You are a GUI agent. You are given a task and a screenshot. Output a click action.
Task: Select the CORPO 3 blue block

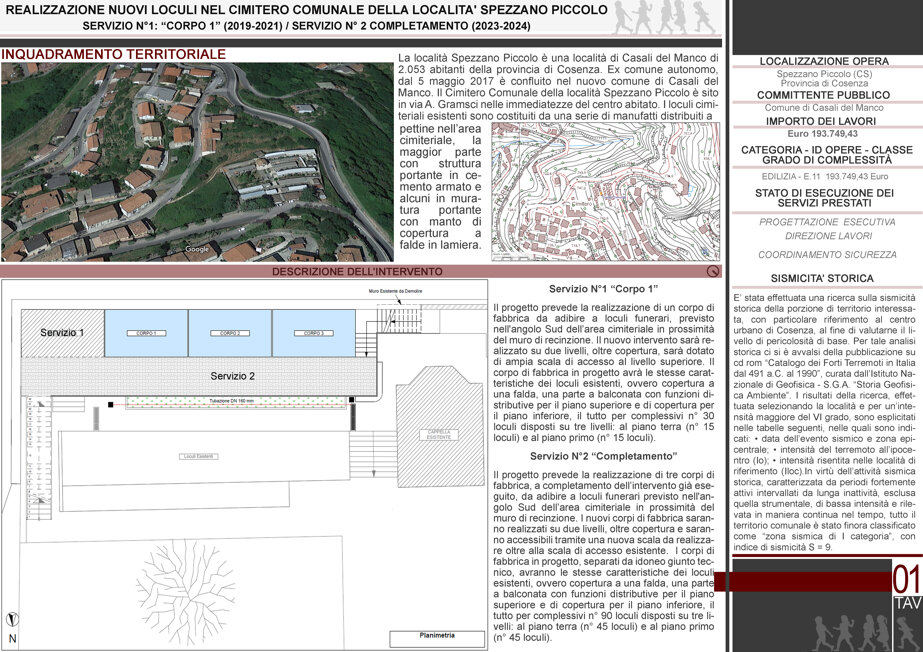[x=314, y=333]
